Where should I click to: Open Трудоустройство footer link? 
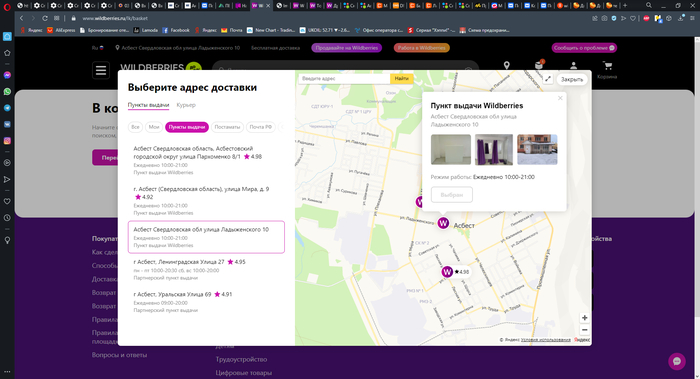241,359
